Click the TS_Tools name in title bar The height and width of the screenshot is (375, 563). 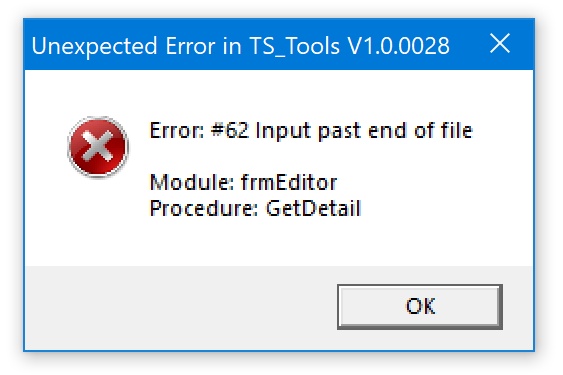pyautogui.click(x=294, y=47)
